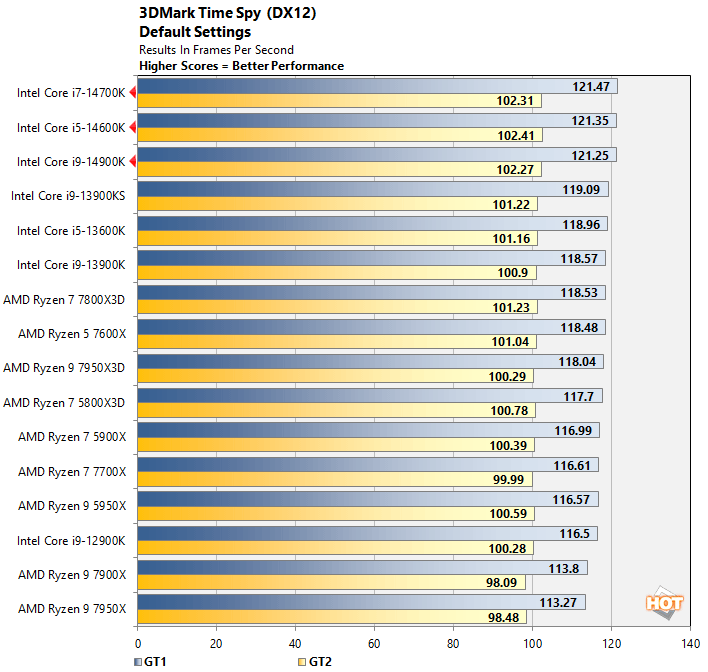Select the AMD Ryzen 7 7700X label

(72, 471)
